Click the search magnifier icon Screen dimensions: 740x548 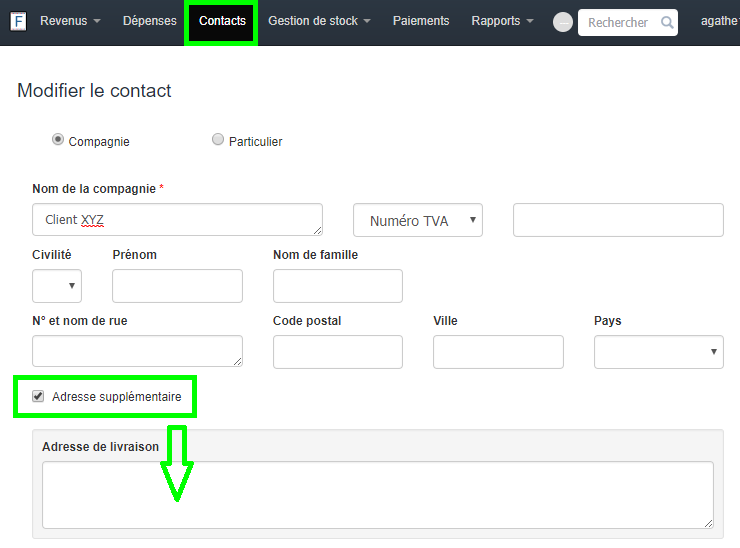pos(667,22)
